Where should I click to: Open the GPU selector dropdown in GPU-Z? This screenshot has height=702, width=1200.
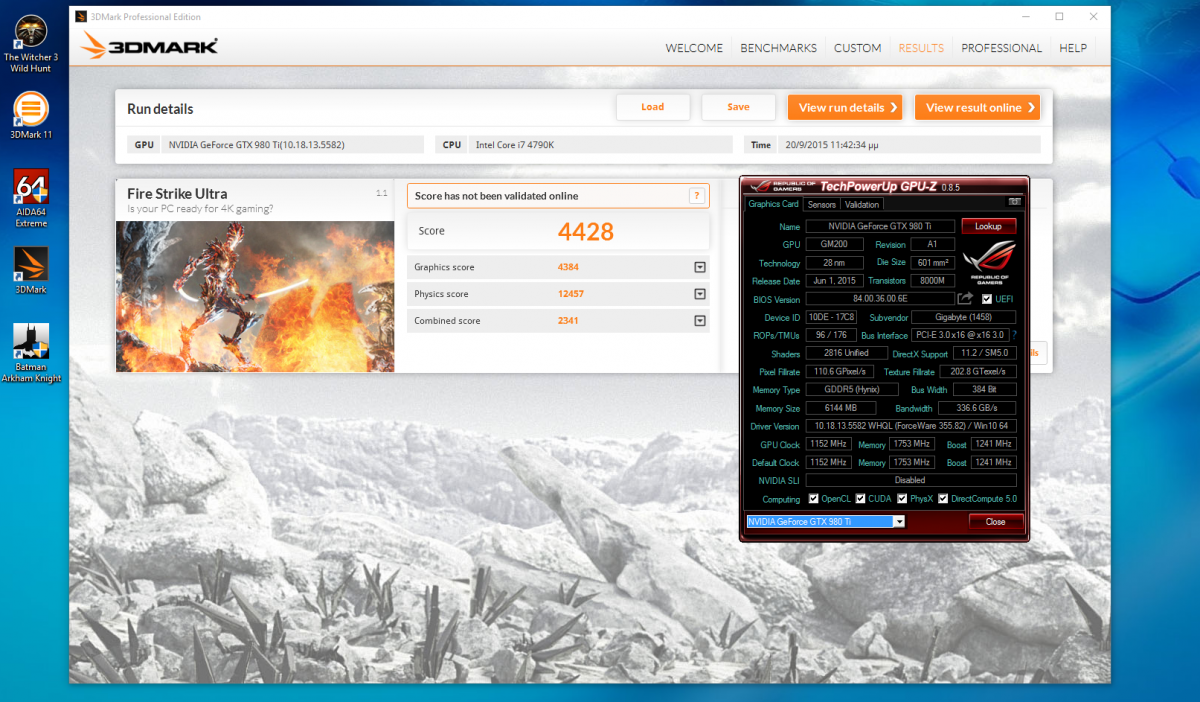pos(899,522)
